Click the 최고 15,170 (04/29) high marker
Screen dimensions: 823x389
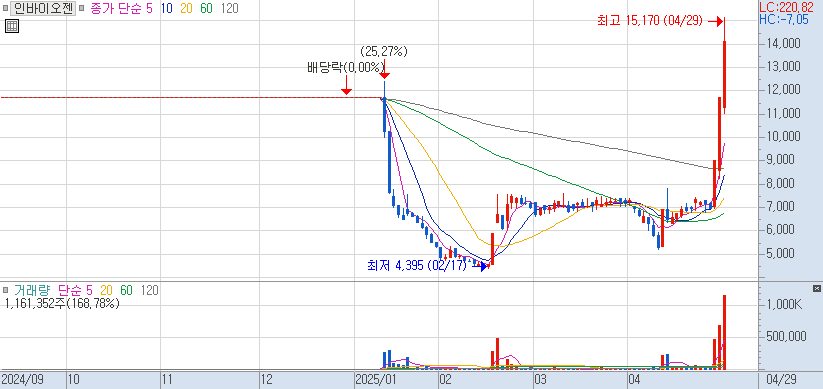point(650,21)
